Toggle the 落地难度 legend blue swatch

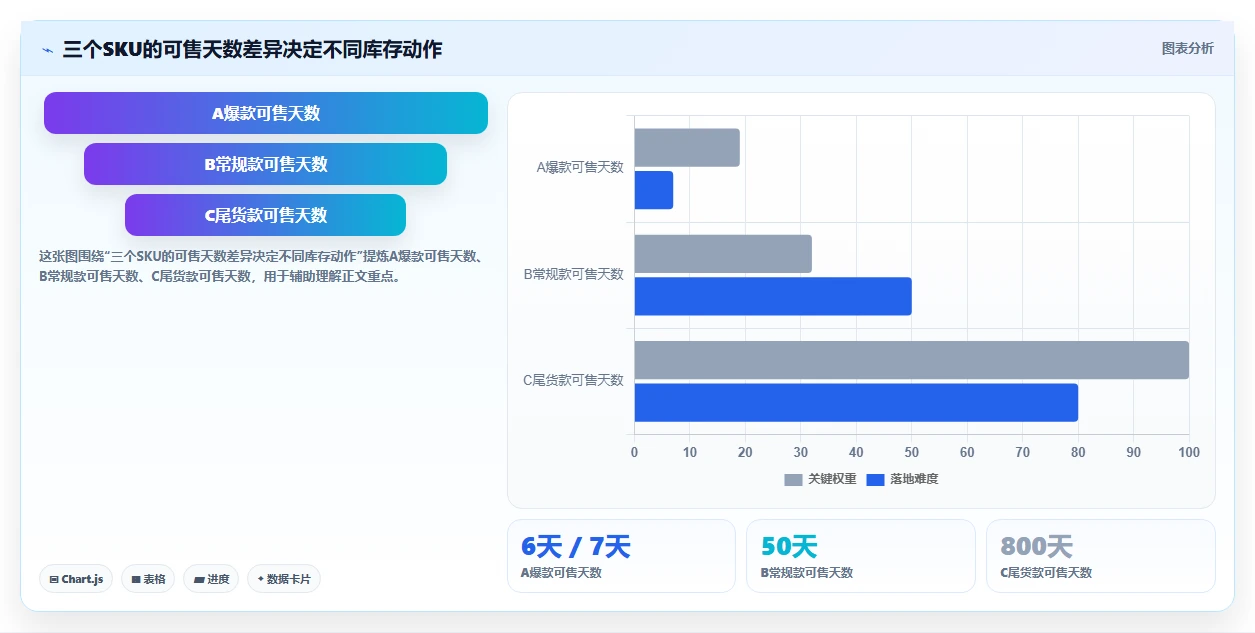(875, 480)
